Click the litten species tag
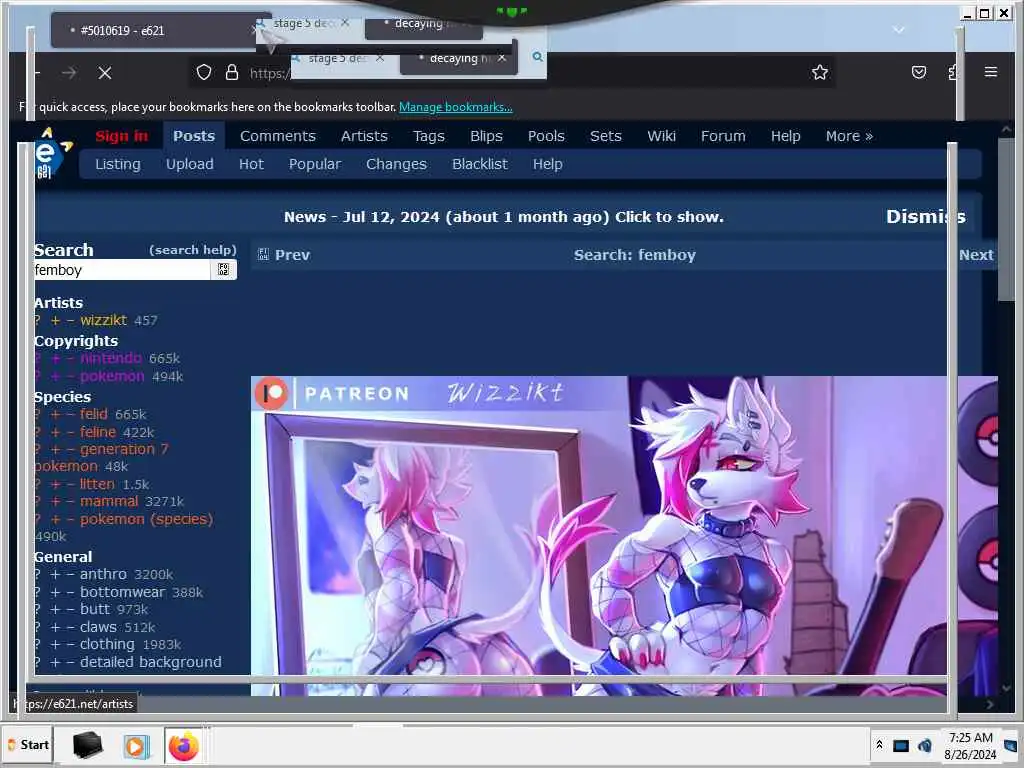1024x768 pixels. coord(97,484)
